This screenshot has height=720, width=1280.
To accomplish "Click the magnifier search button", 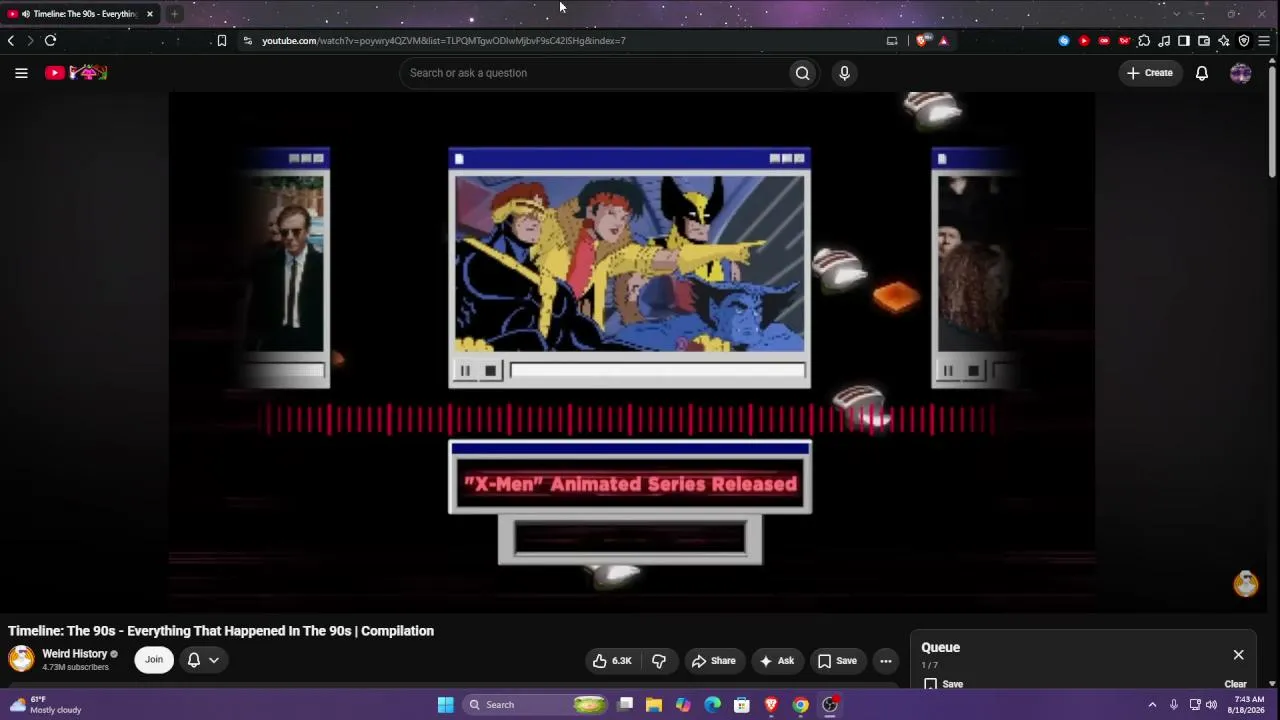I will coord(802,73).
